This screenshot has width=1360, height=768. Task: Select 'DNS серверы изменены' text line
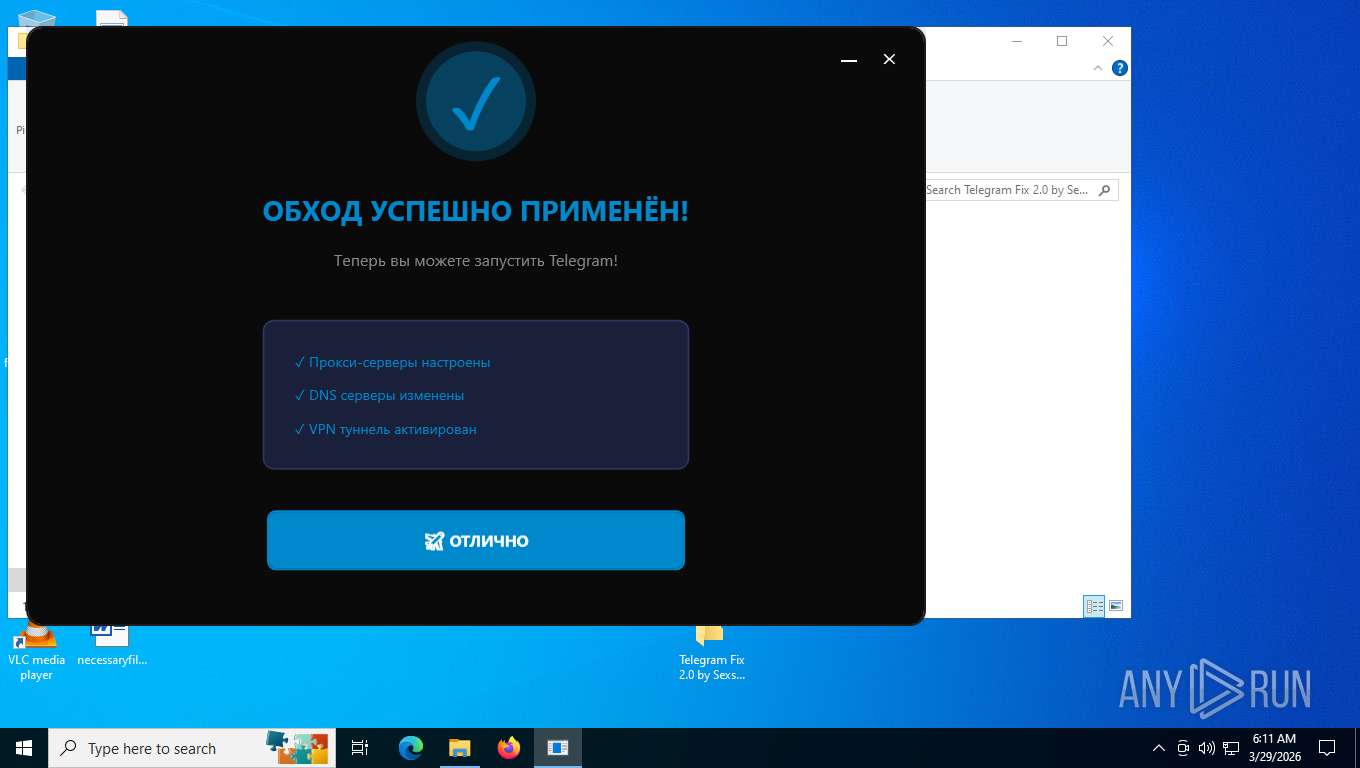tap(380, 395)
